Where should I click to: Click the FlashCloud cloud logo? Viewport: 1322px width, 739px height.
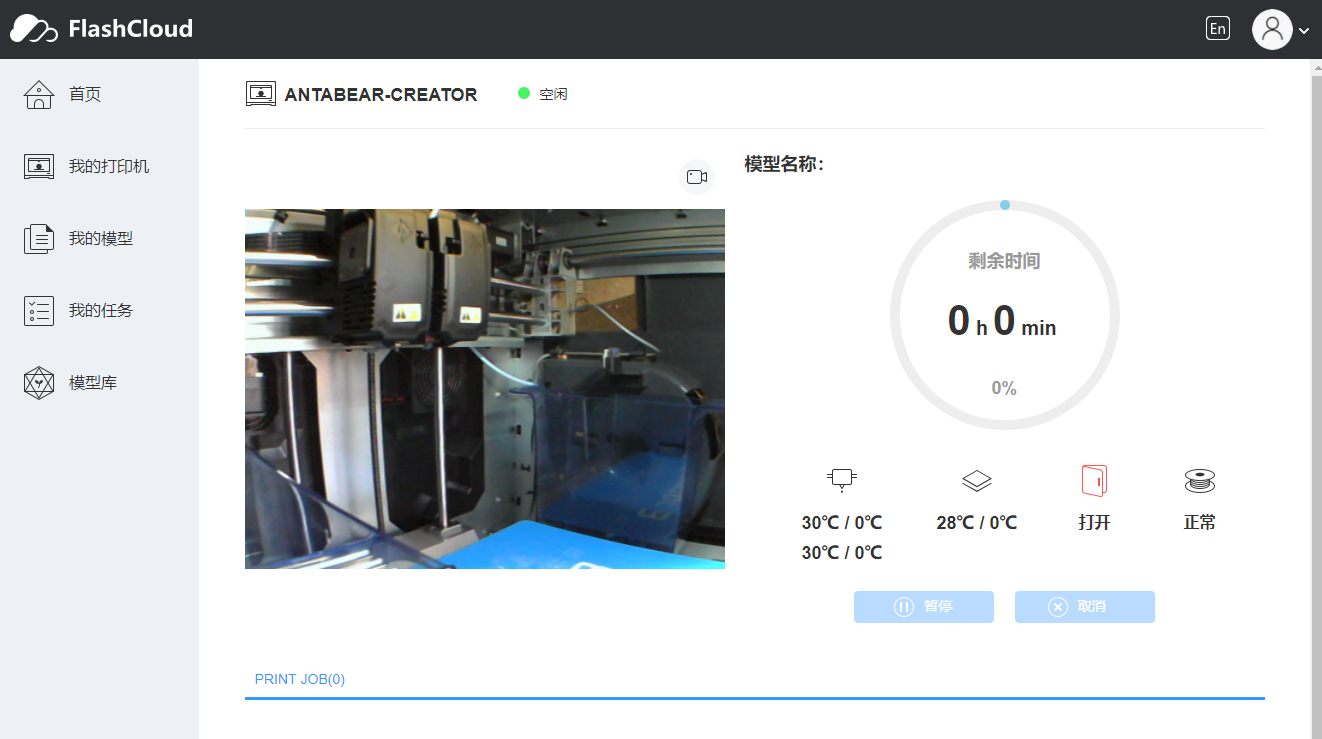pos(34,29)
